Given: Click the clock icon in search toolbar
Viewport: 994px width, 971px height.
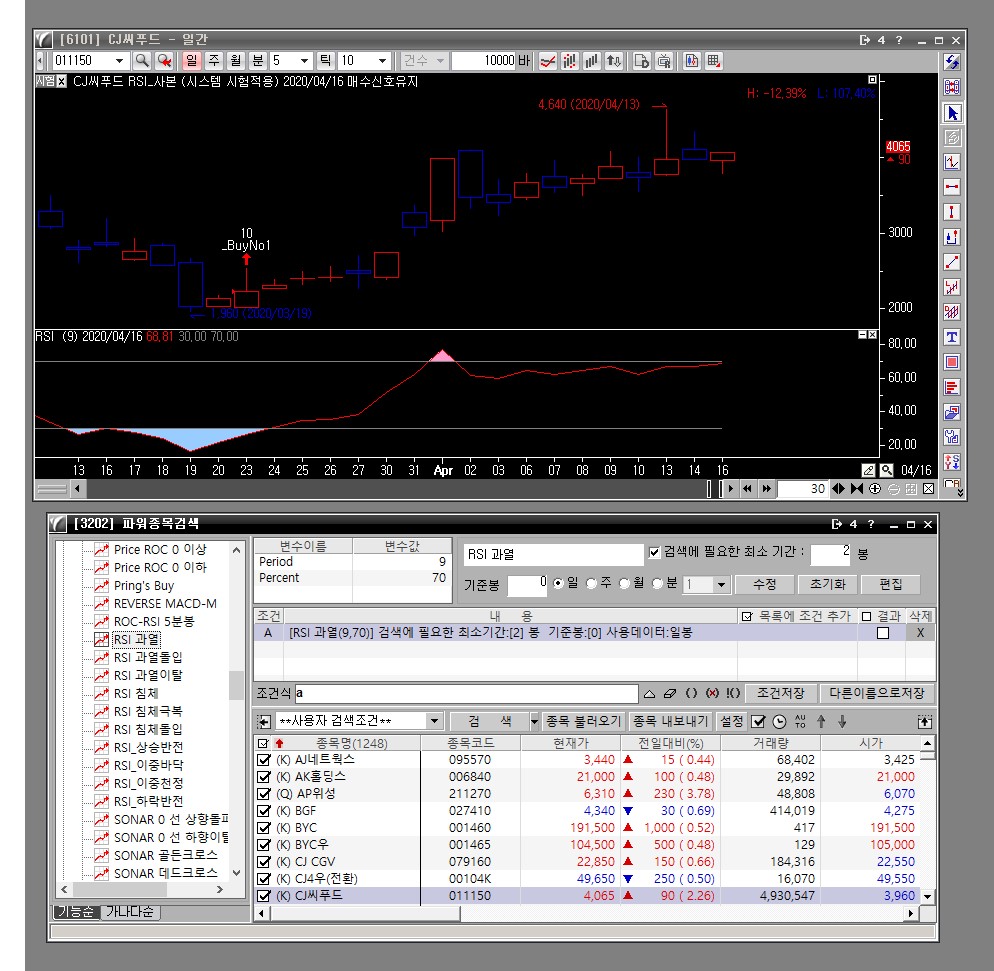Looking at the screenshot, I should 779,721.
